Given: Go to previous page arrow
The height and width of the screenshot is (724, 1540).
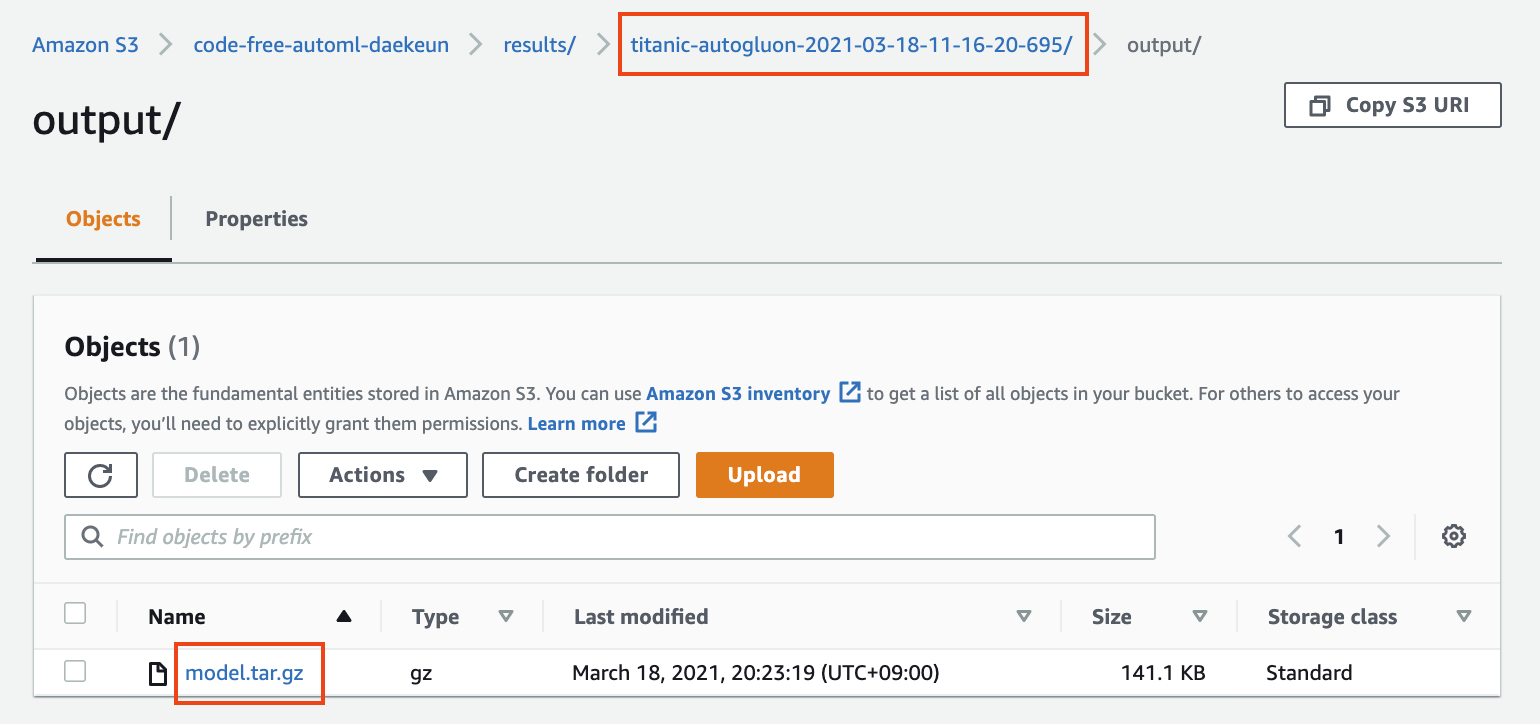Looking at the screenshot, I should coord(1294,537).
